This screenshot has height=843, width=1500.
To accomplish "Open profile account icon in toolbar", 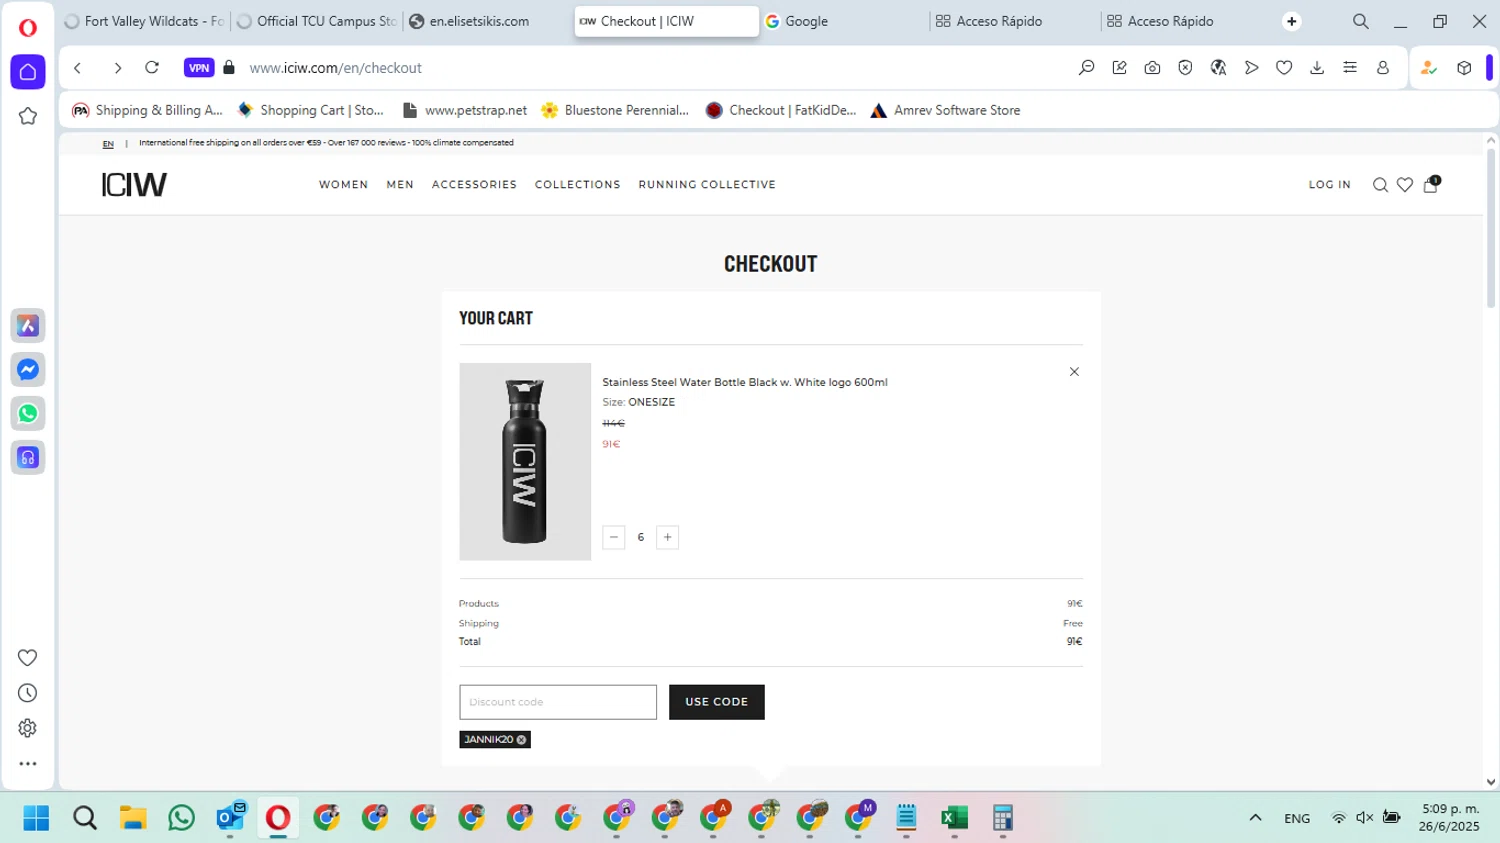I will pyautogui.click(x=1383, y=68).
